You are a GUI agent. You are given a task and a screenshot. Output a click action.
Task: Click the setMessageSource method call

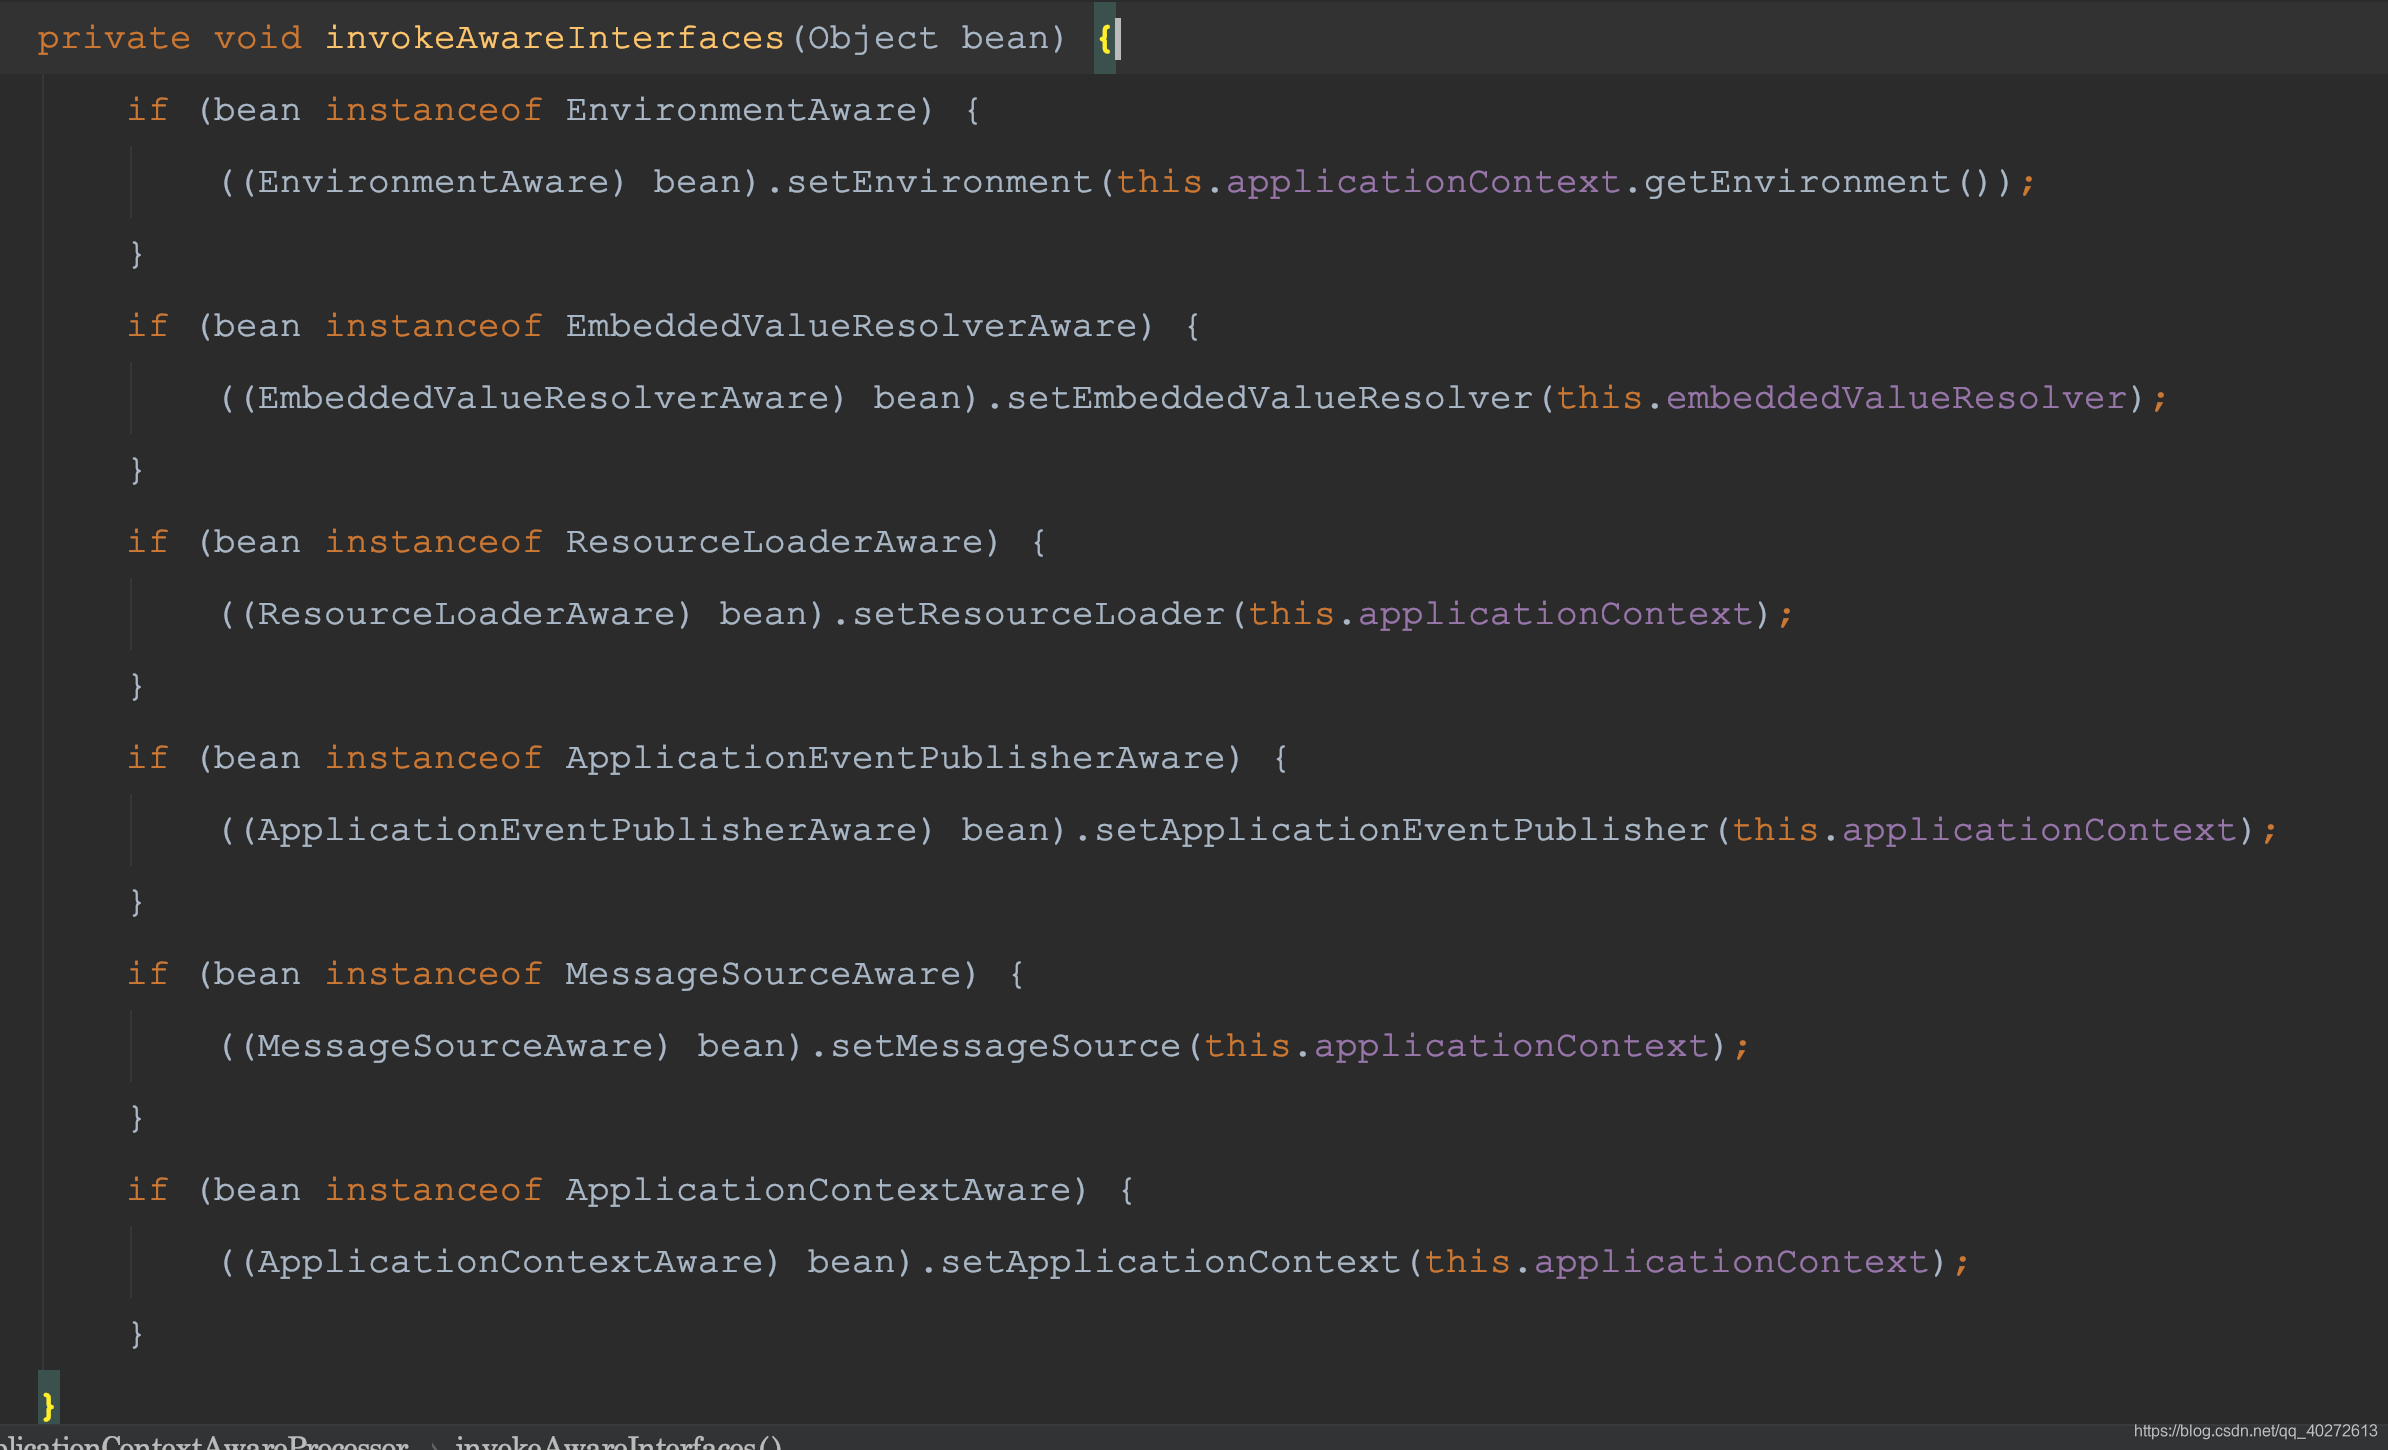[1006, 1046]
